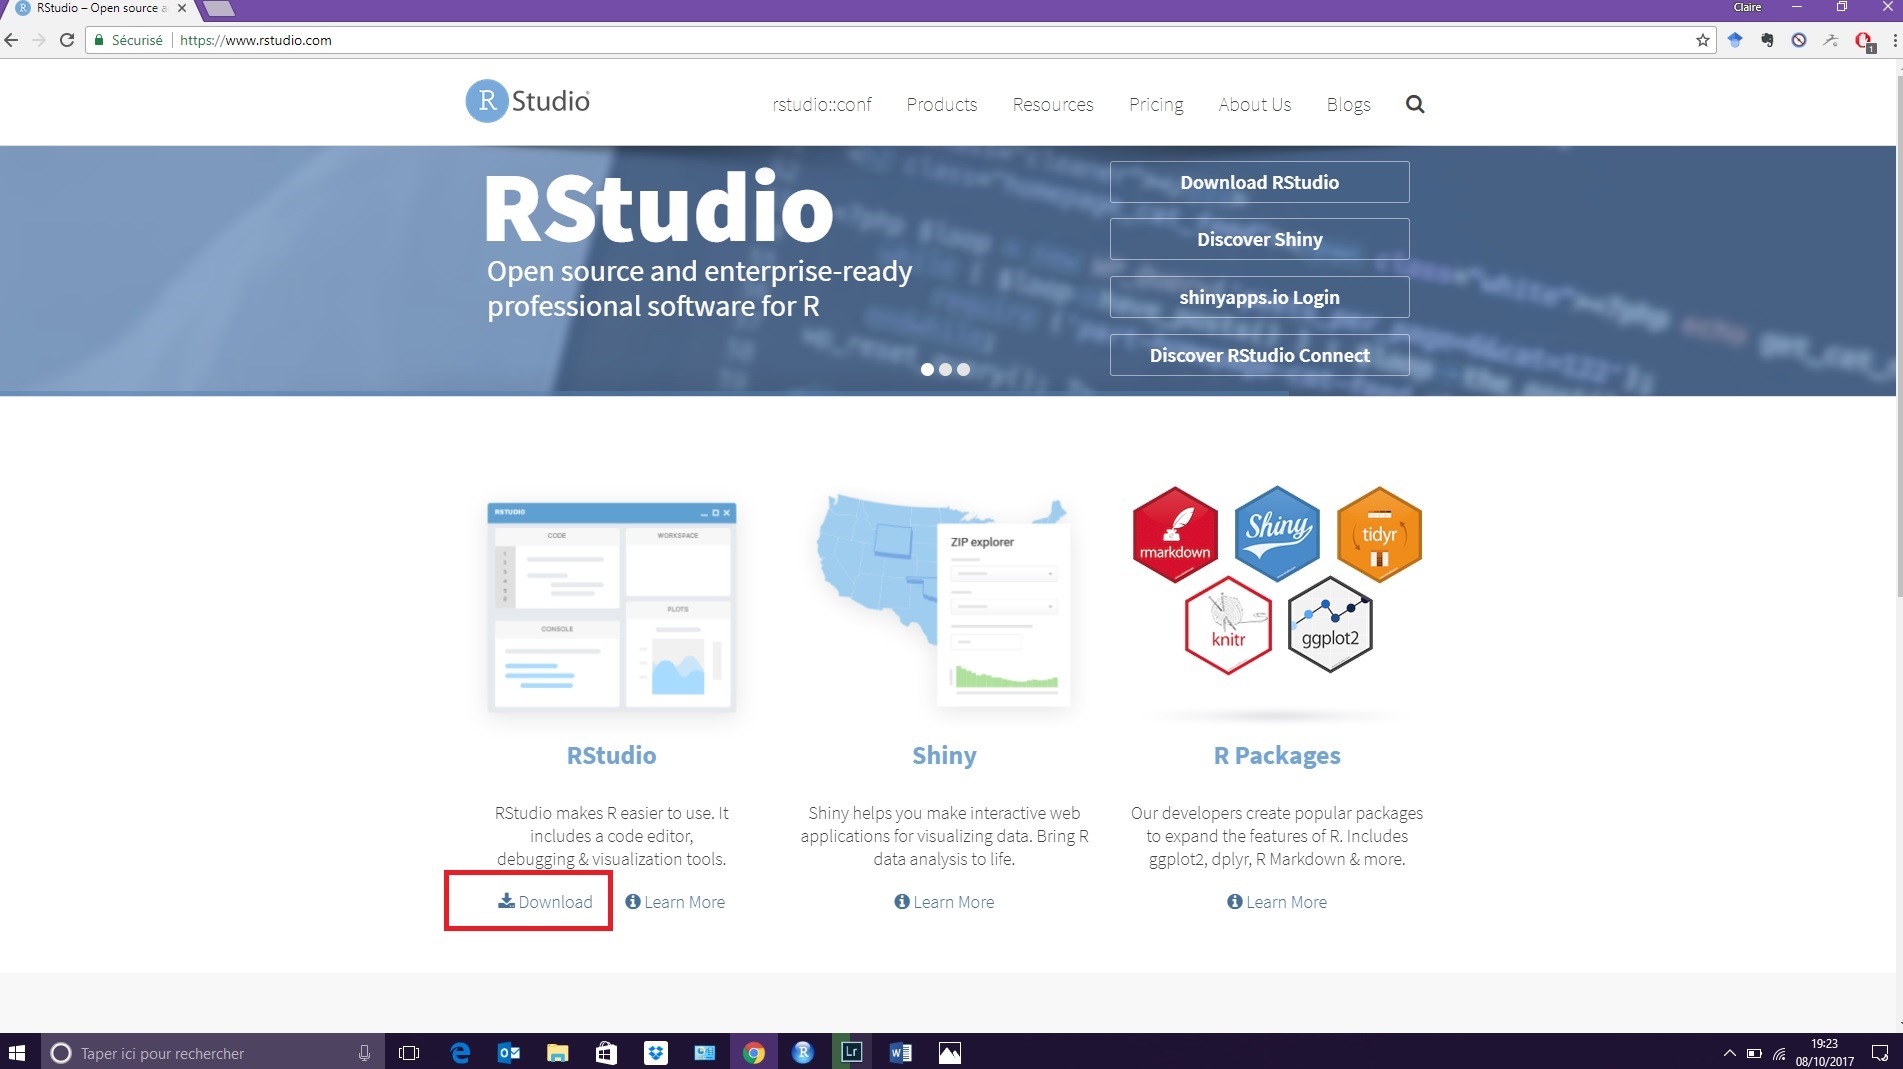
Task: Open Word from taskbar
Action: click(901, 1052)
